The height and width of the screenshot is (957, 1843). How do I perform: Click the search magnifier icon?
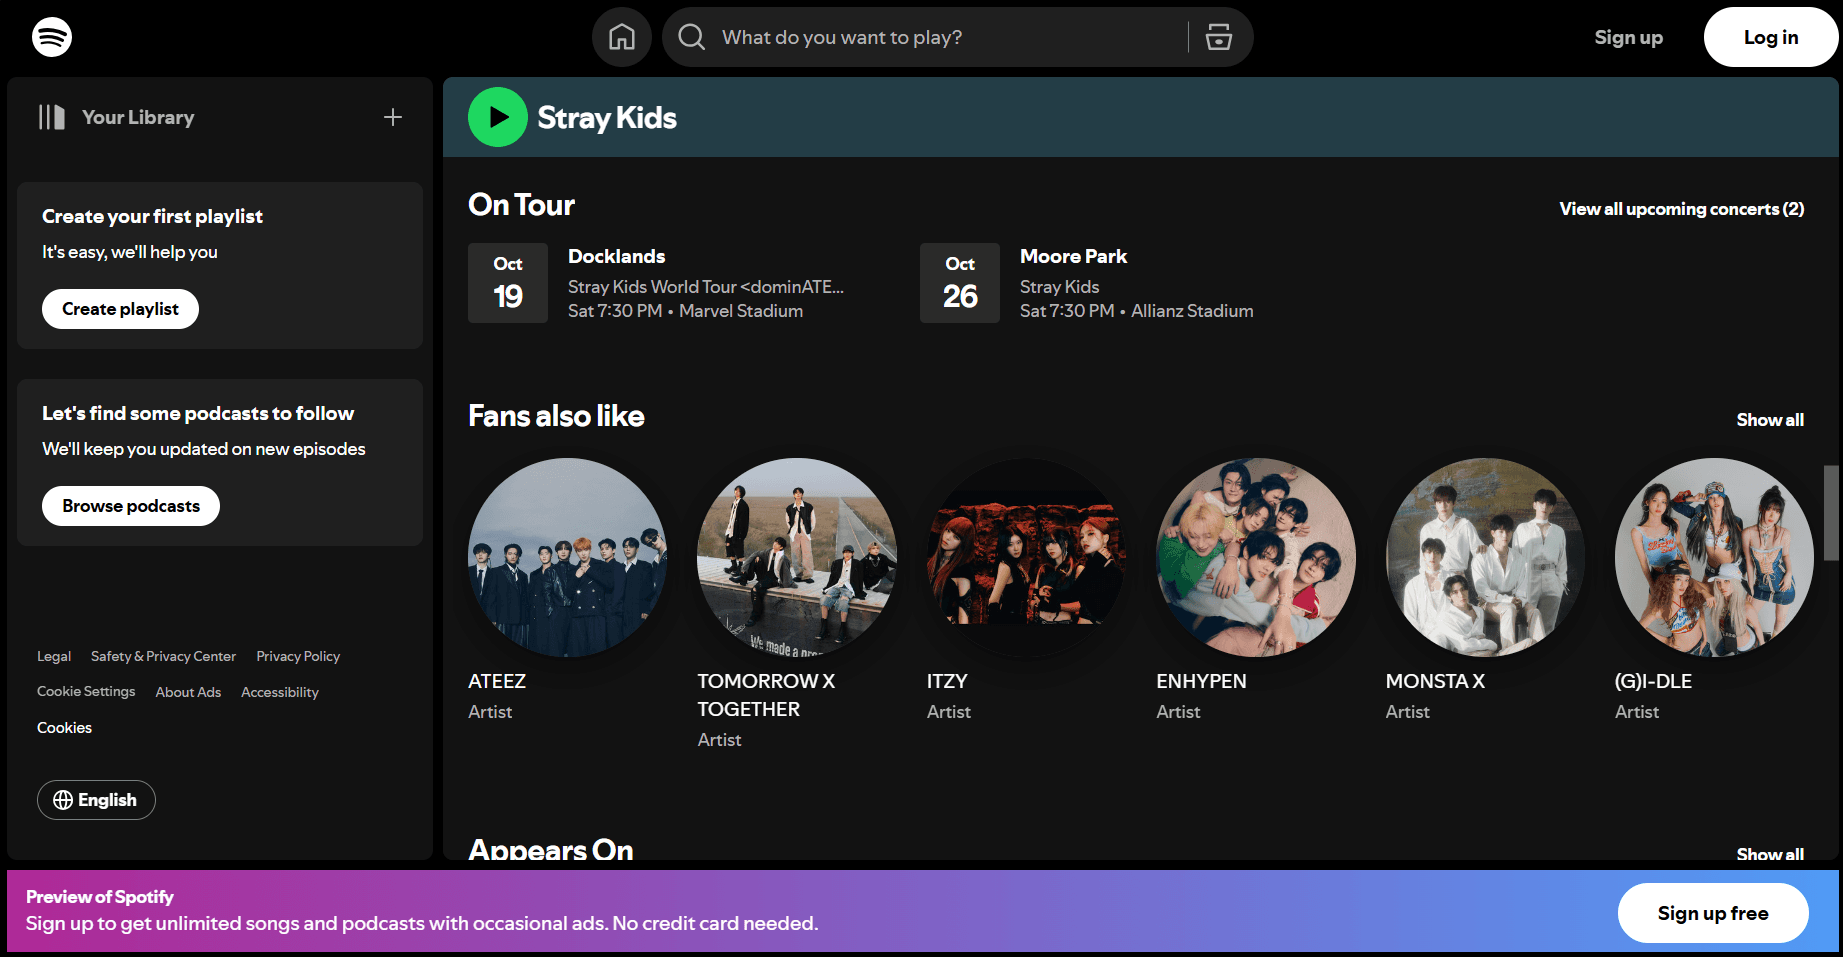691,37
